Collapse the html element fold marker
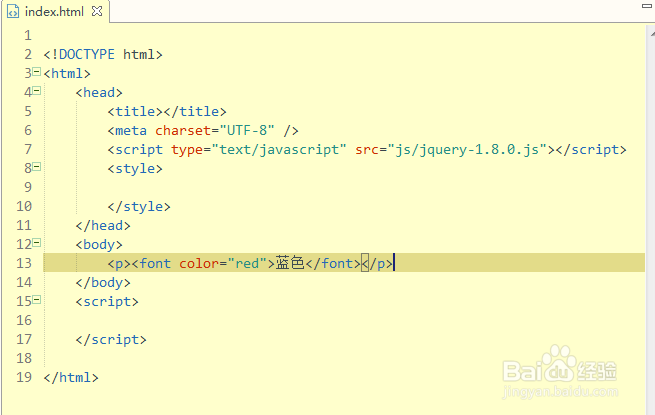Image resolution: width=655 pixels, height=415 pixels. tap(36, 72)
